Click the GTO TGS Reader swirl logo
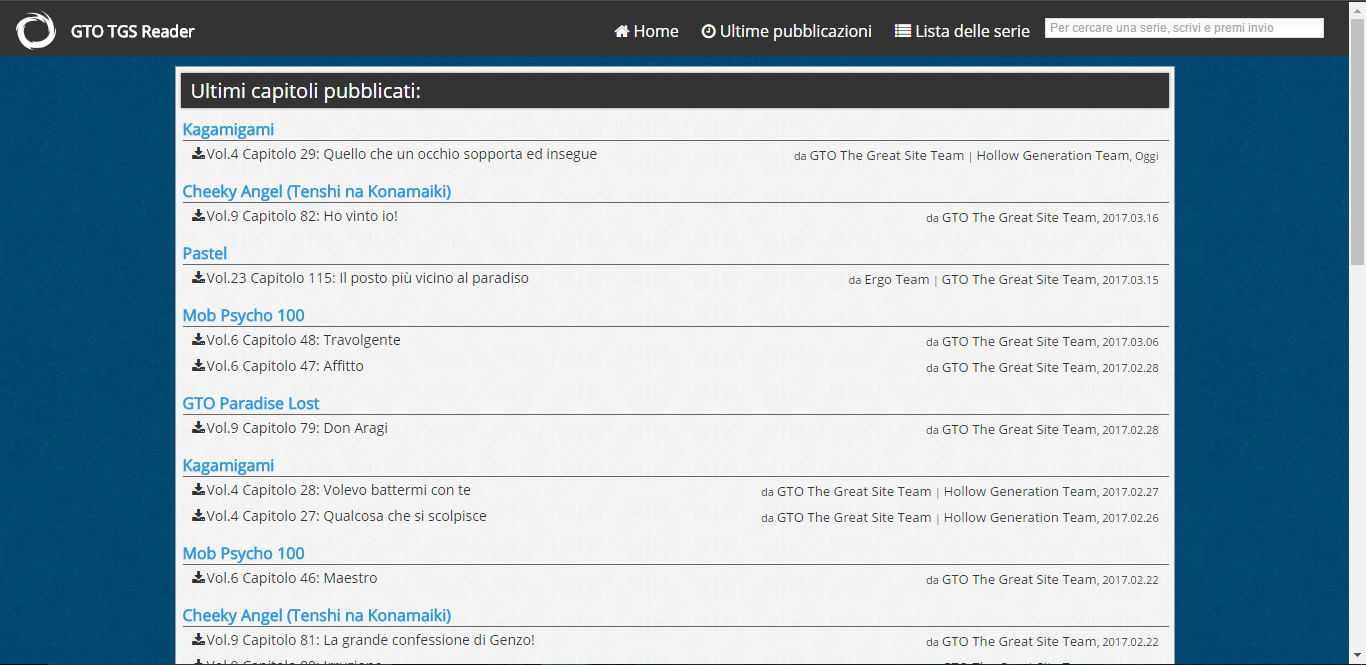The width and height of the screenshot is (1366, 665). tap(36, 30)
